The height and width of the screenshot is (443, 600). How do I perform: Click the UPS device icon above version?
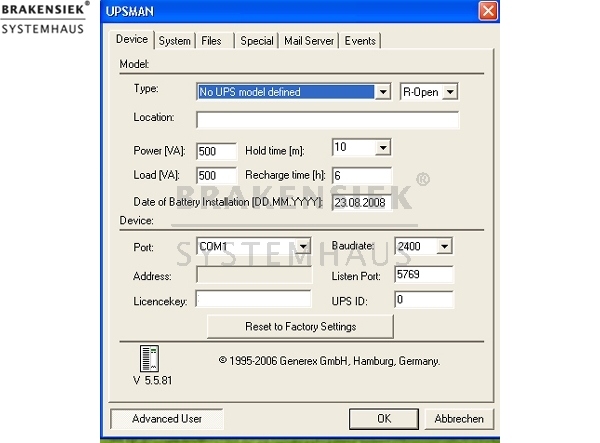(150, 358)
